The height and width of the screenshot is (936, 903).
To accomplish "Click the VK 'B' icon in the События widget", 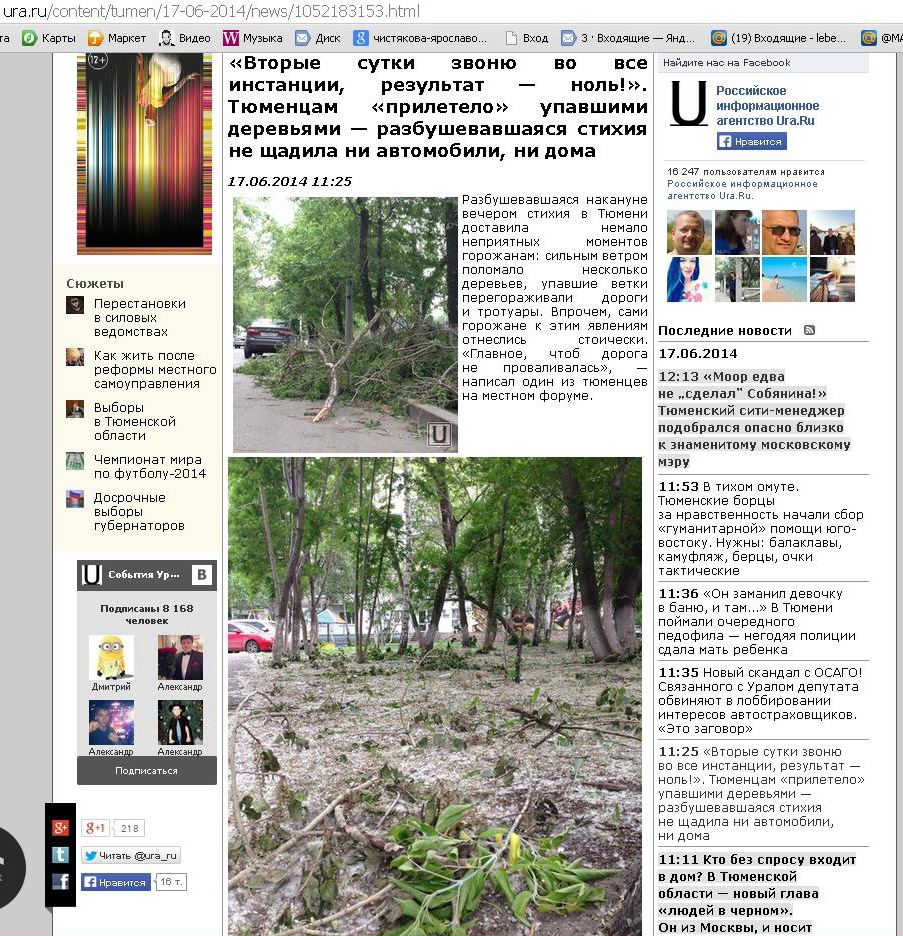I will click(202, 575).
